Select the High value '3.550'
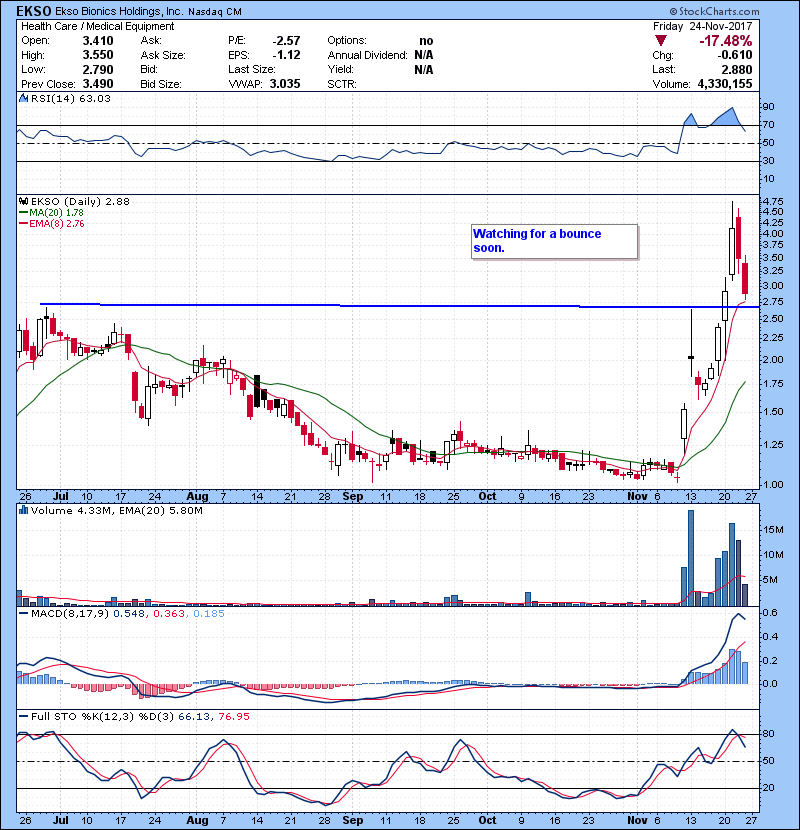Viewport: 800px width, 830px height. tap(98, 55)
